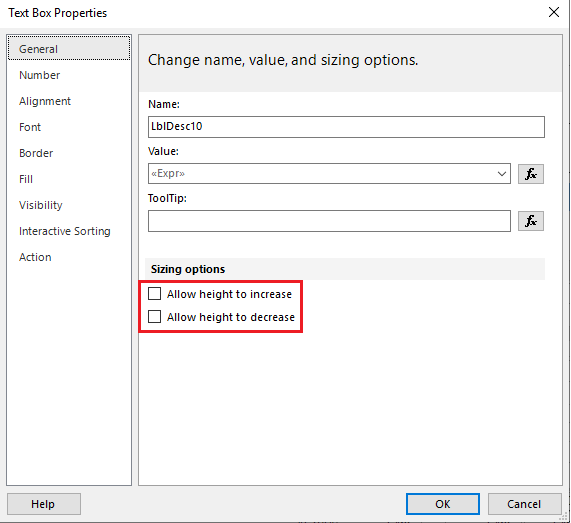The image size is (571, 523).
Task: Open the Interactive Sorting page
Action: 65,231
